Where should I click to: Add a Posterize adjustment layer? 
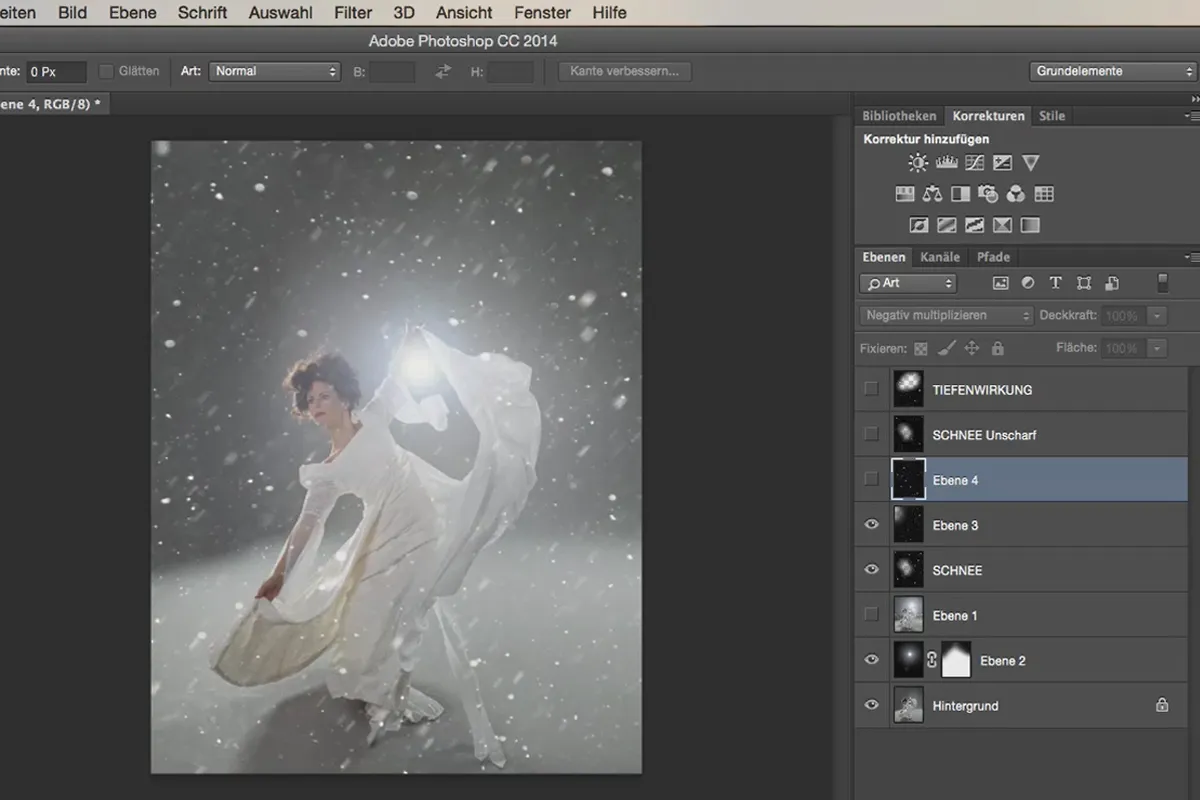(947, 225)
